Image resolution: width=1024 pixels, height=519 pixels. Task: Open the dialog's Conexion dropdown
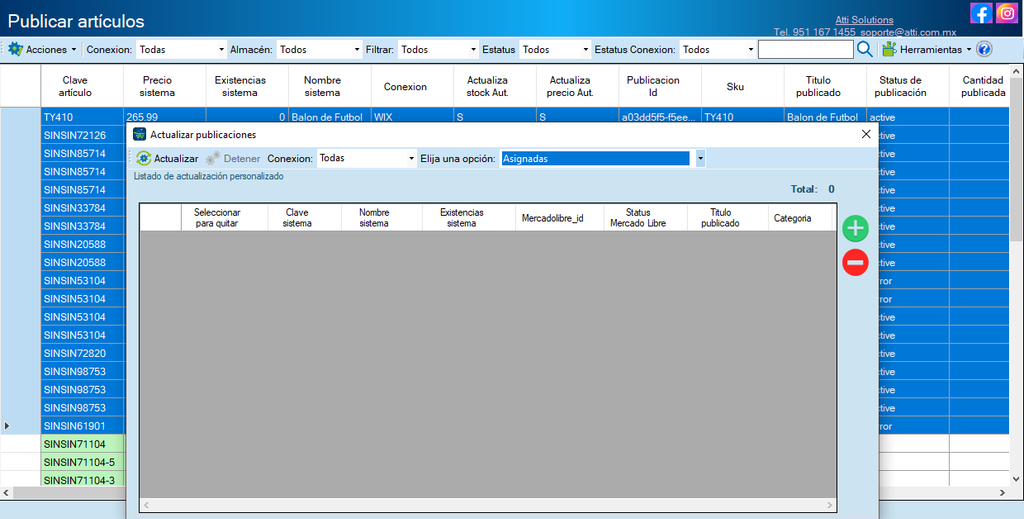click(366, 158)
